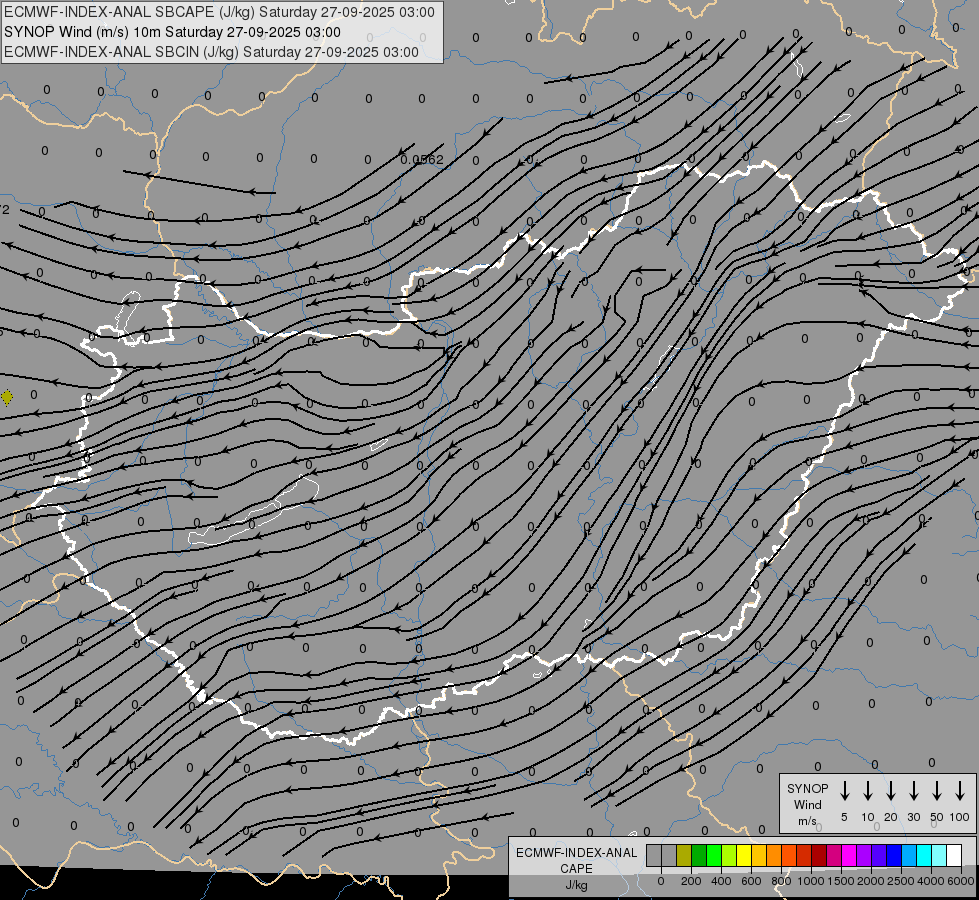Select the dark green CAPE legend swatch
979x900 pixels.
pos(699,855)
